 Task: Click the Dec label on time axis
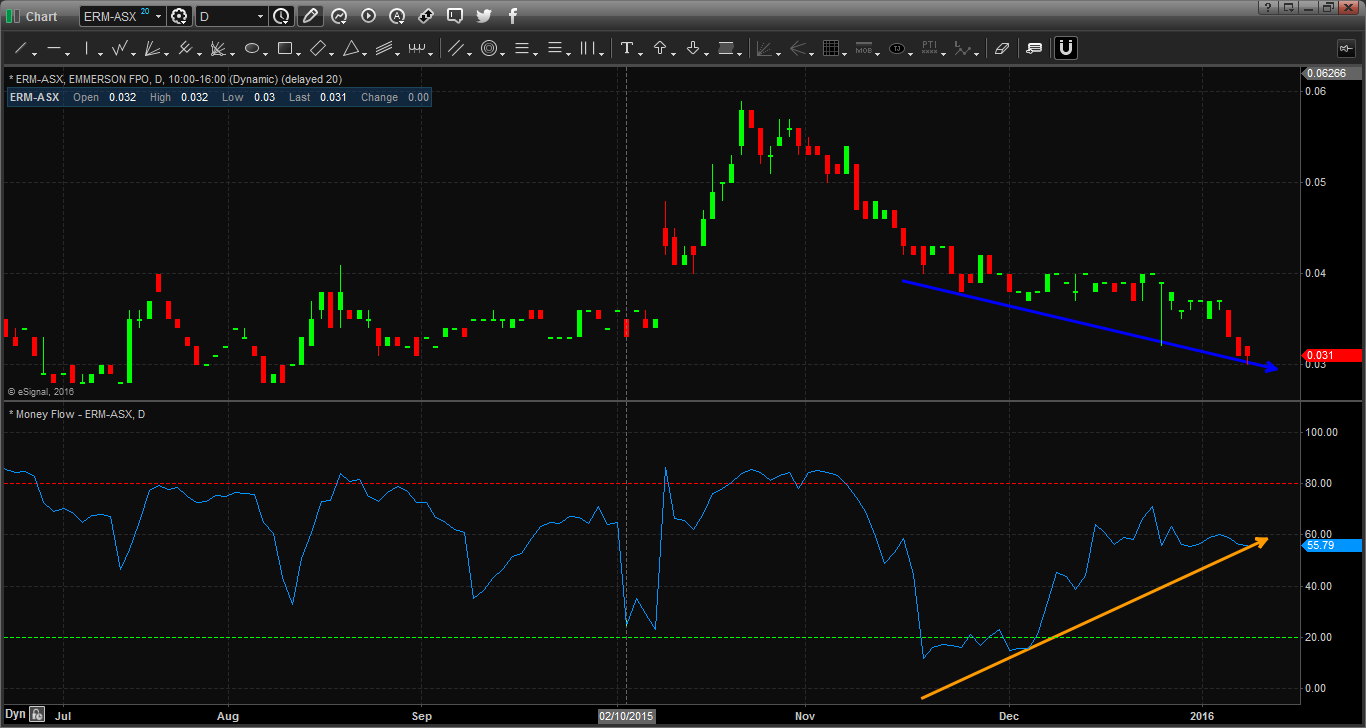(1009, 716)
